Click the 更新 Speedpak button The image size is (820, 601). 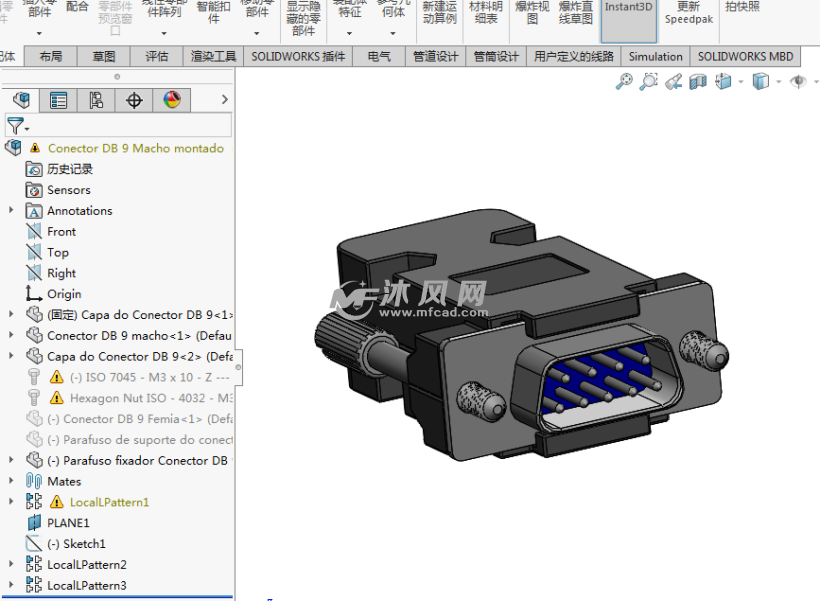pyautogui.click(x=689, y=12)
